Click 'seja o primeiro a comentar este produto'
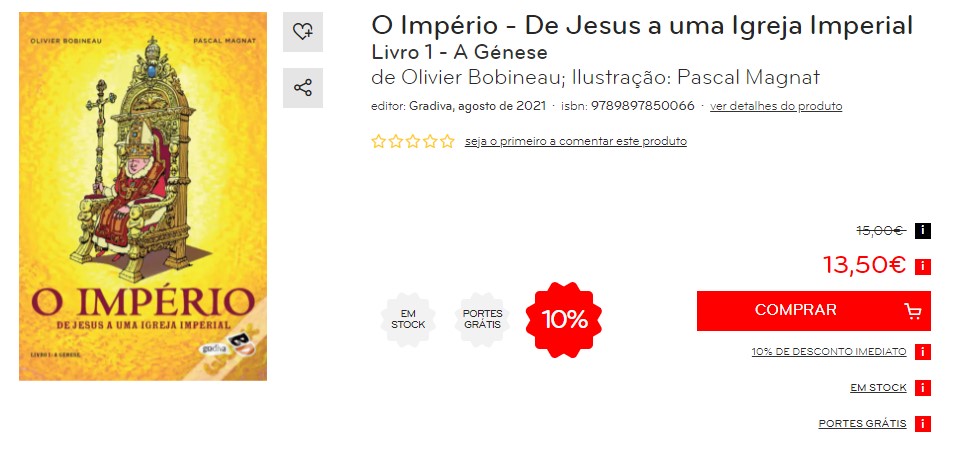Image resolution: width=959 pixels, height=458 pixels. (576, 141)
